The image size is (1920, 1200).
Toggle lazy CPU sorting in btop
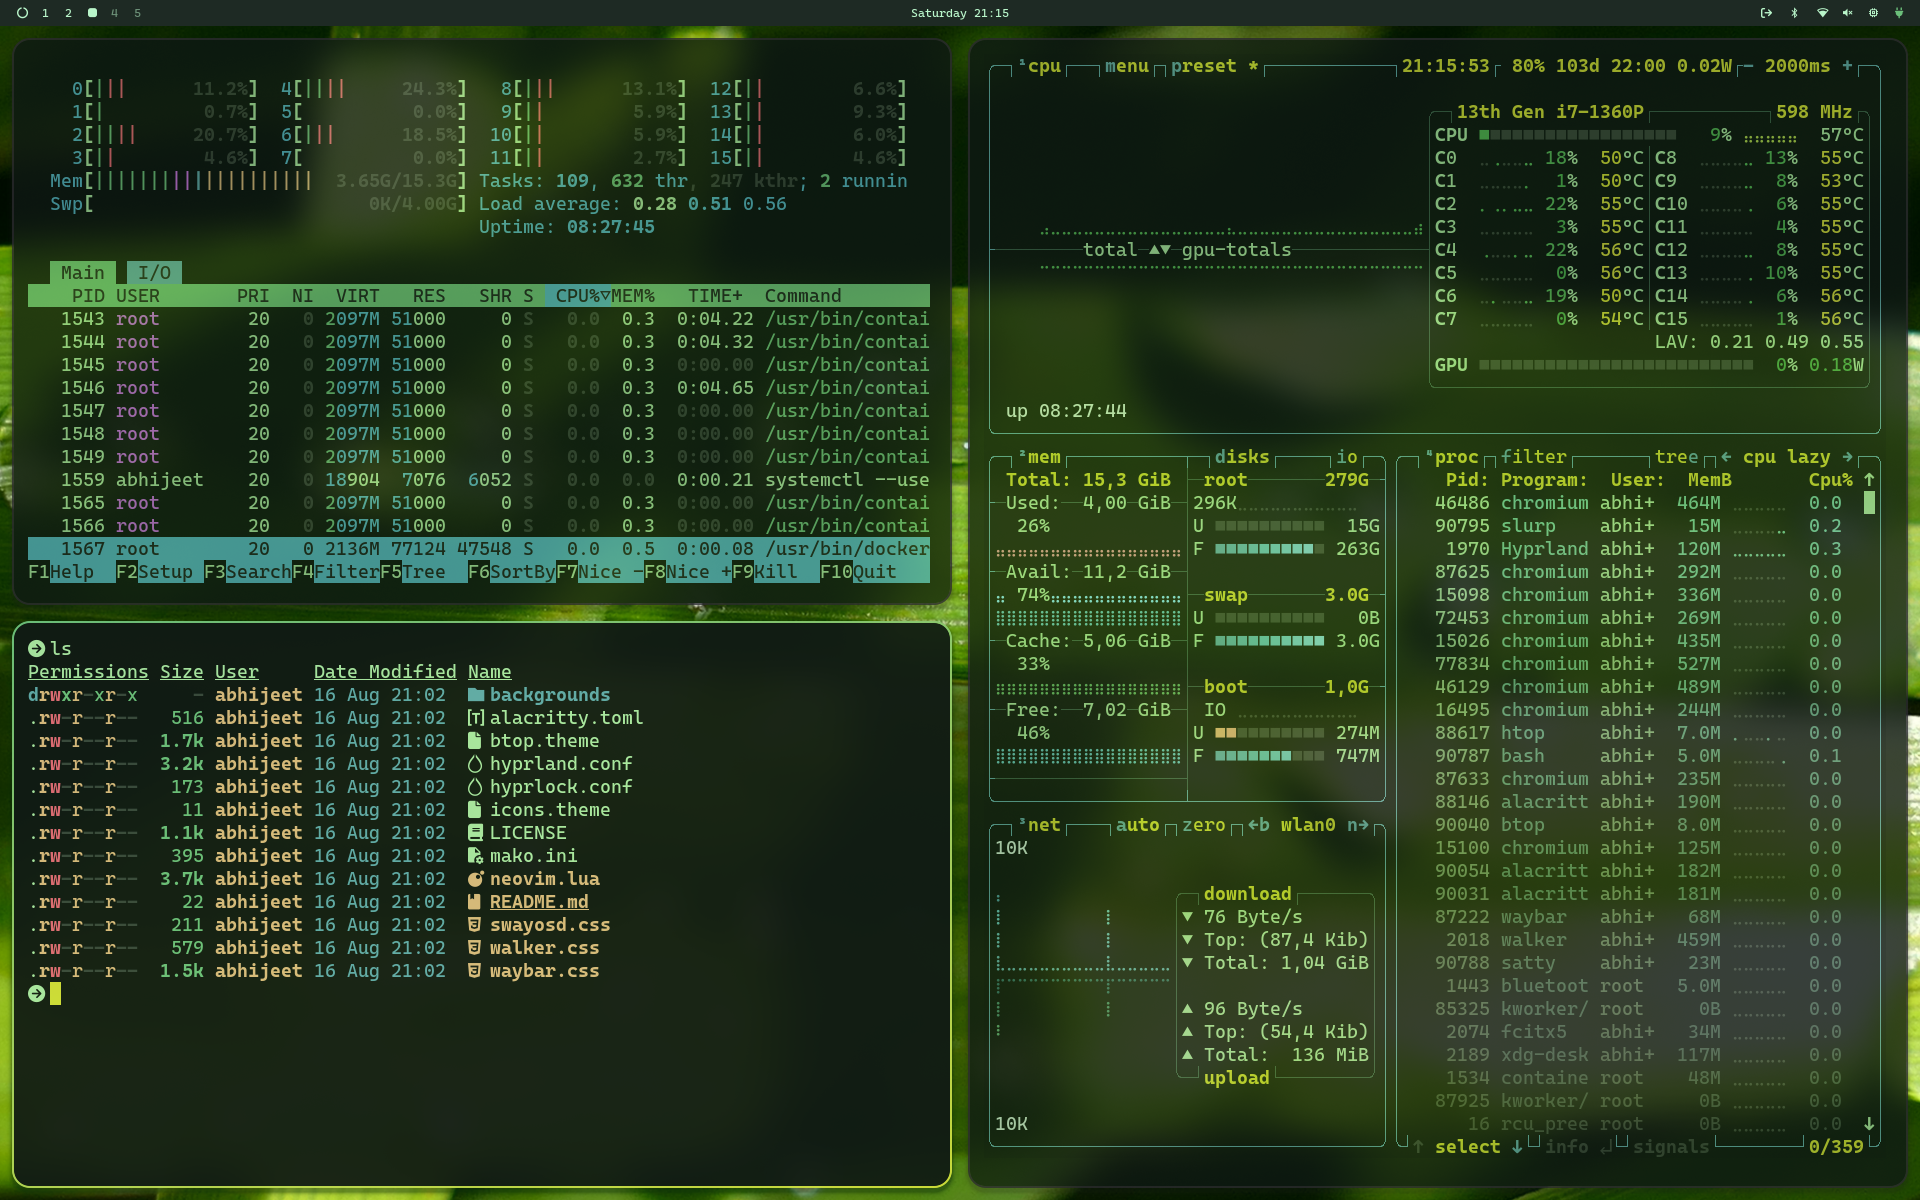coord(1808,457)
